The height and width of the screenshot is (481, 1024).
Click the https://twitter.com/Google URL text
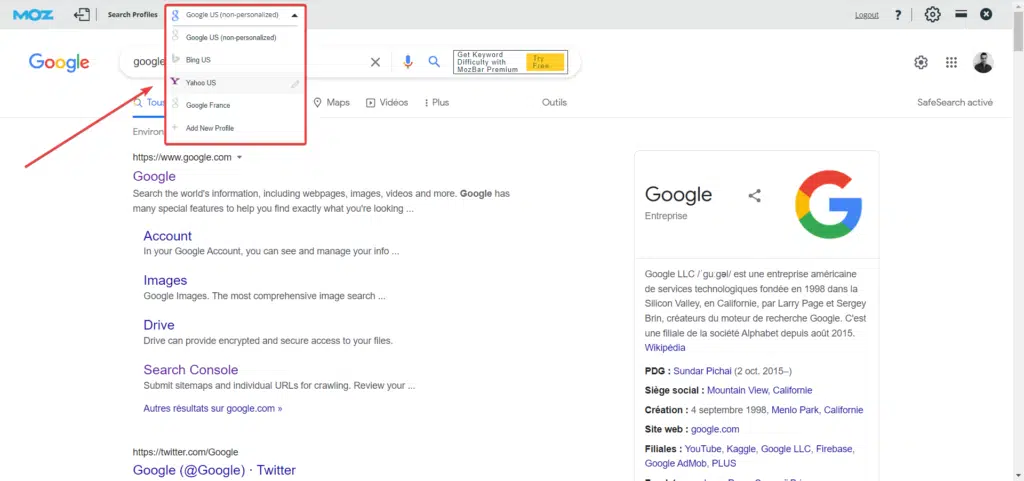click(x=185, y=452)
